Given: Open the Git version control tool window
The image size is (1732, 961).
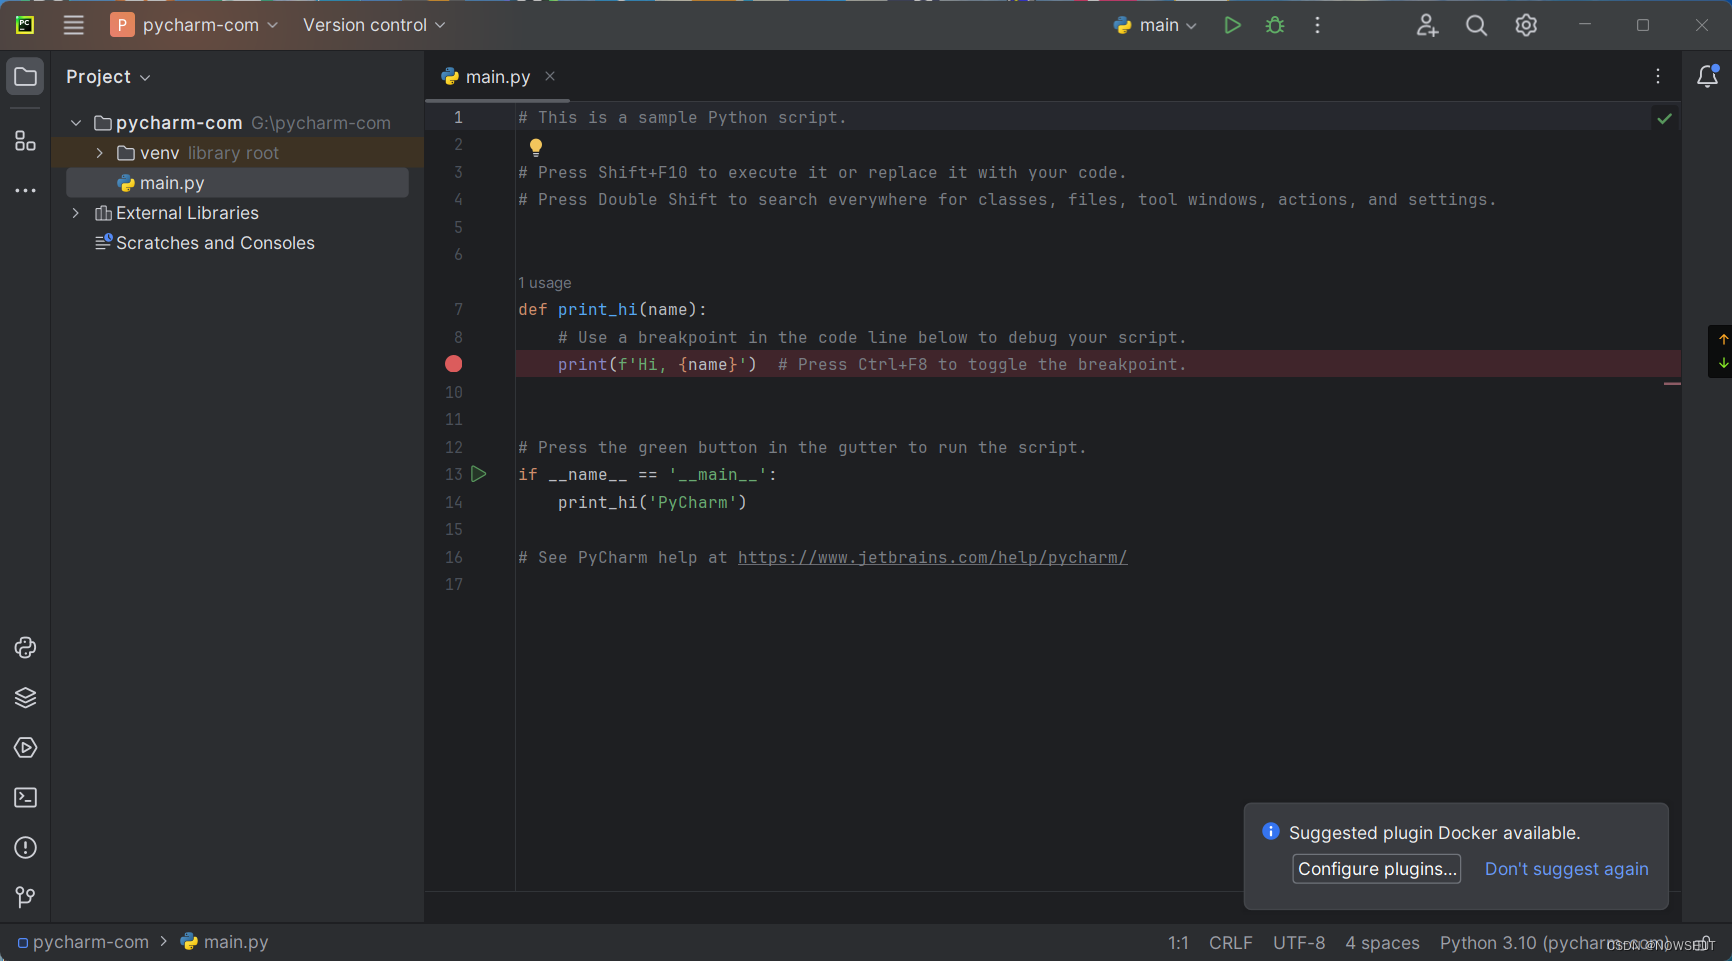Looking at the screenshot, I should click(x=25, y=897).
